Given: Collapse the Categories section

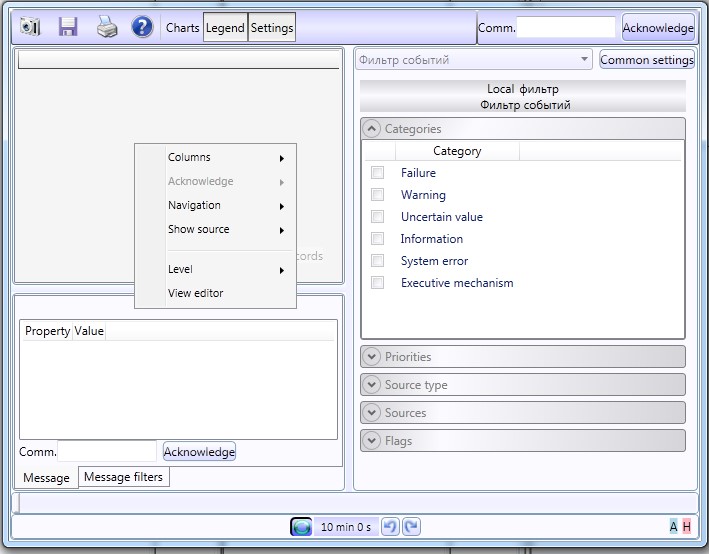Looking at the screenshot, I should coord(371,129).
